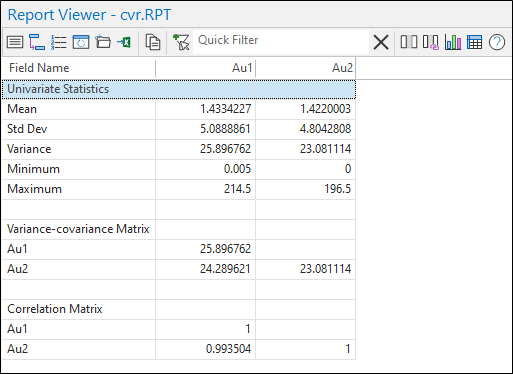The height and width of the screenshot is (374, 513).
Task: Click the Field Name column header
Action: pyautogui.click(x=79, y=68)
